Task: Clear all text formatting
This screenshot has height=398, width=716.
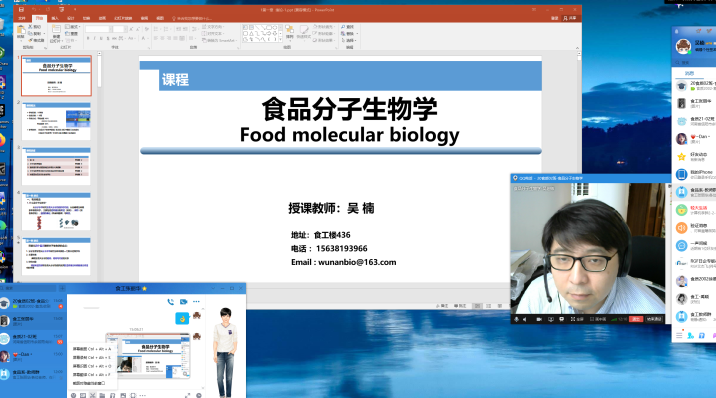Action: click(x=146, y=29)
